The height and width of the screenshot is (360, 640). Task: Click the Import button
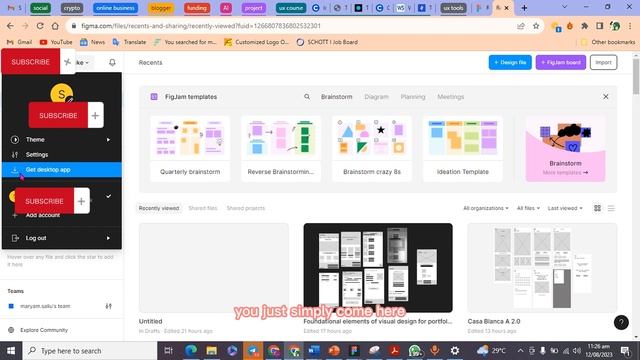pyautogui.click(x=603, y=62)
